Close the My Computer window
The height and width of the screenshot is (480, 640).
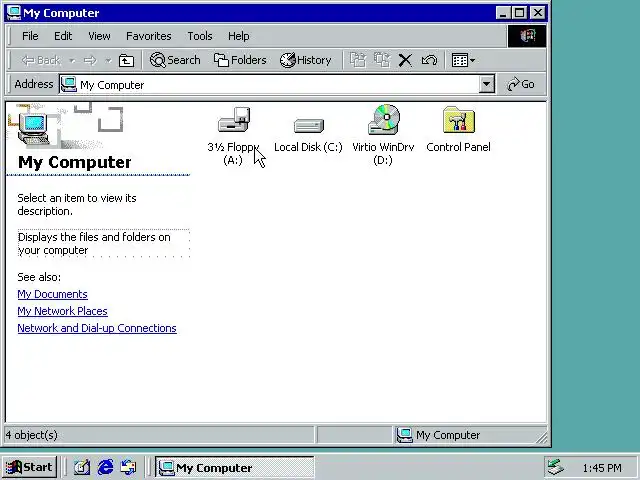(x=538, y=13)
